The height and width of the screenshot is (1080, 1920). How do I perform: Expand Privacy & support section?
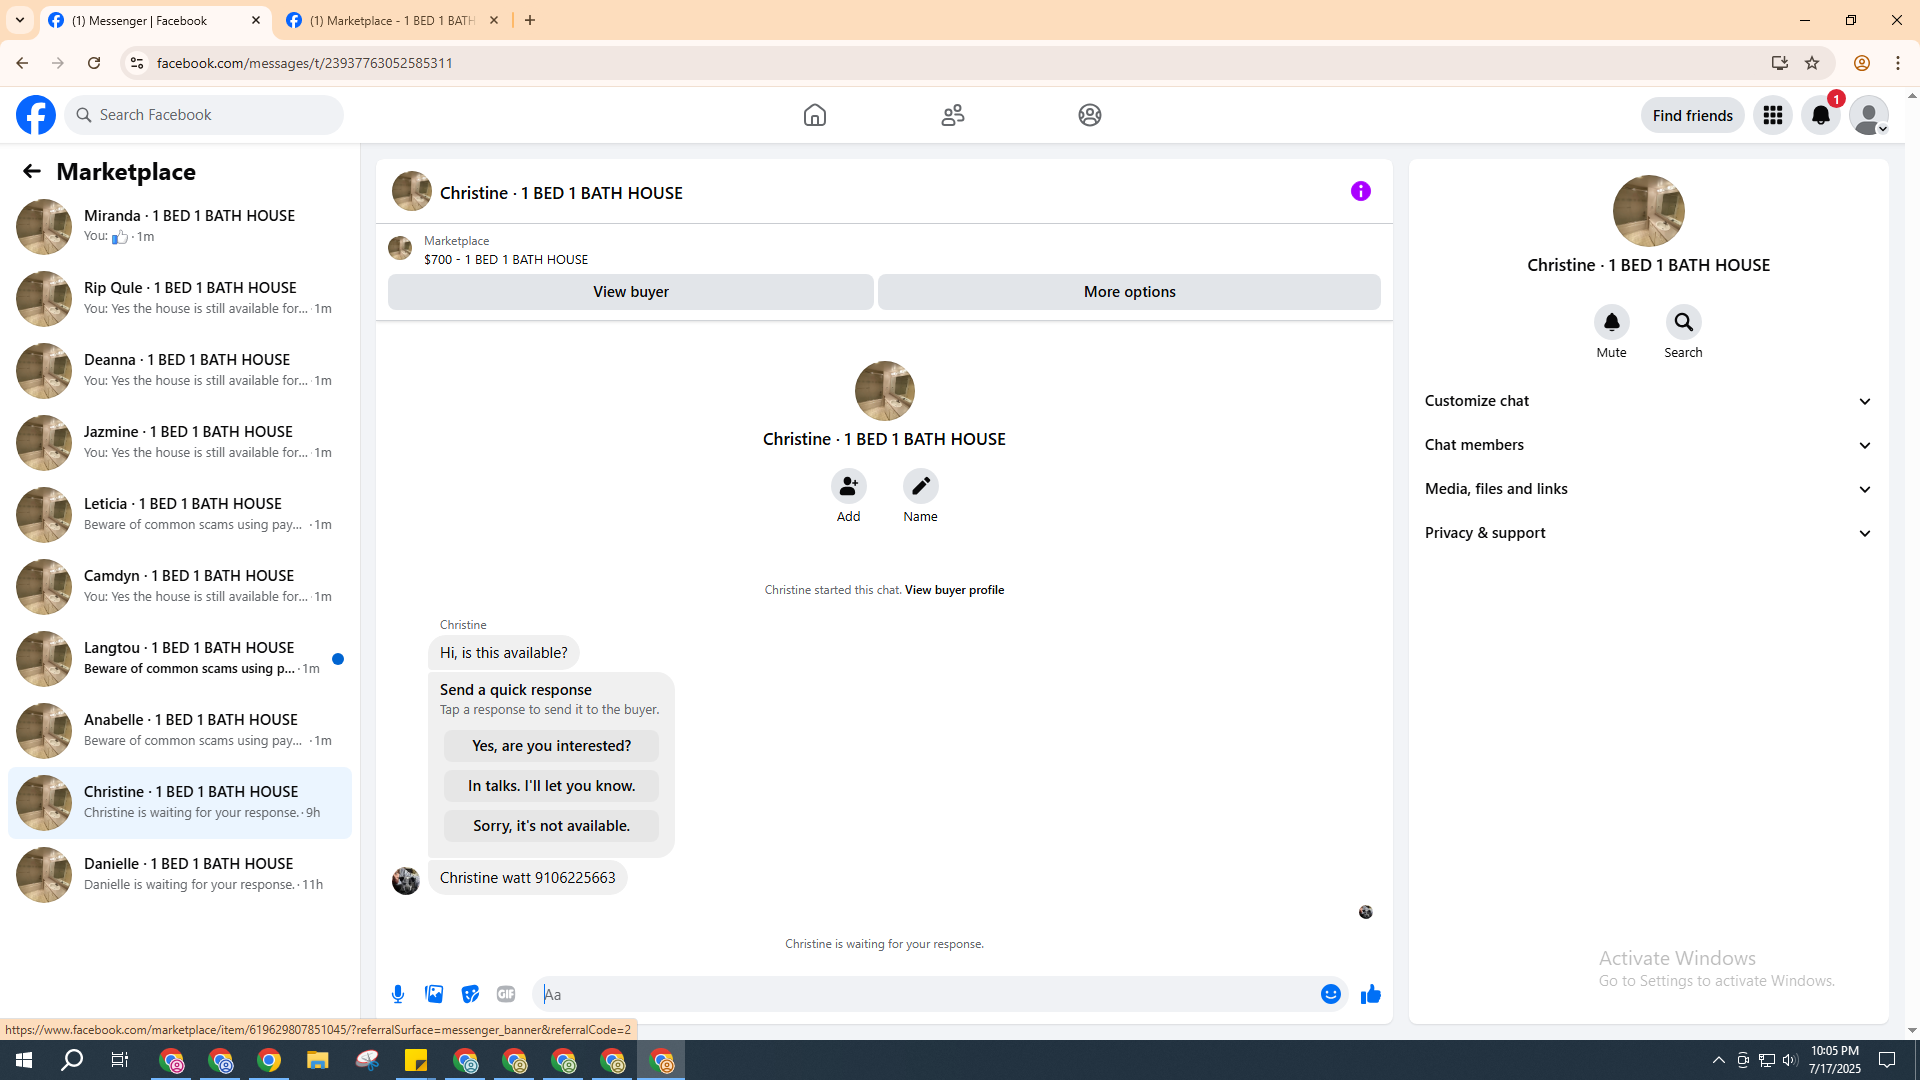tap(1648, 533)
